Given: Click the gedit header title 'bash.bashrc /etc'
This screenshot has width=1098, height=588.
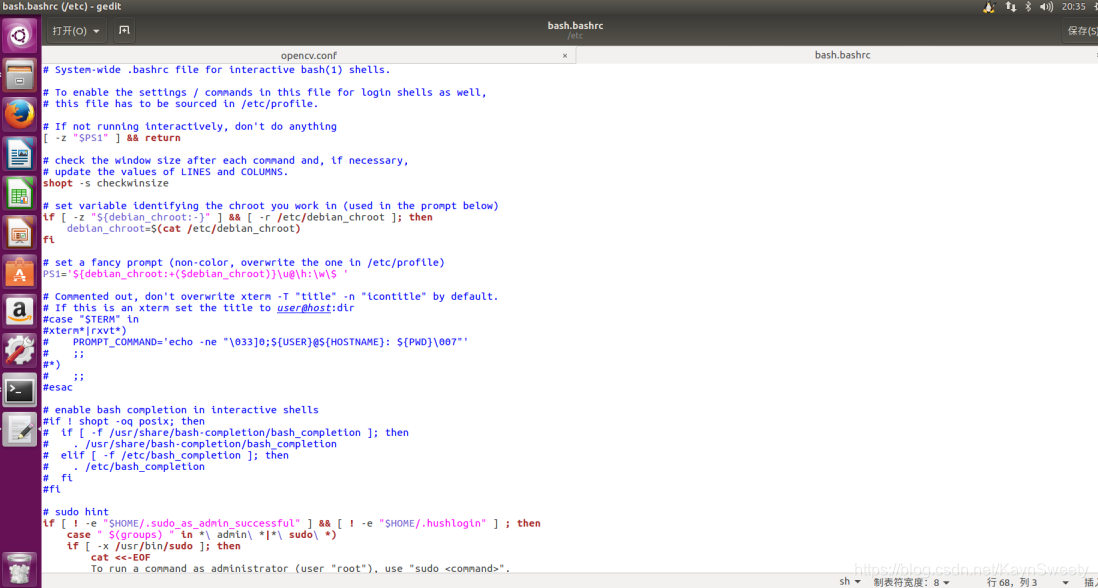Looking at the screenshot, I should 575,30.
